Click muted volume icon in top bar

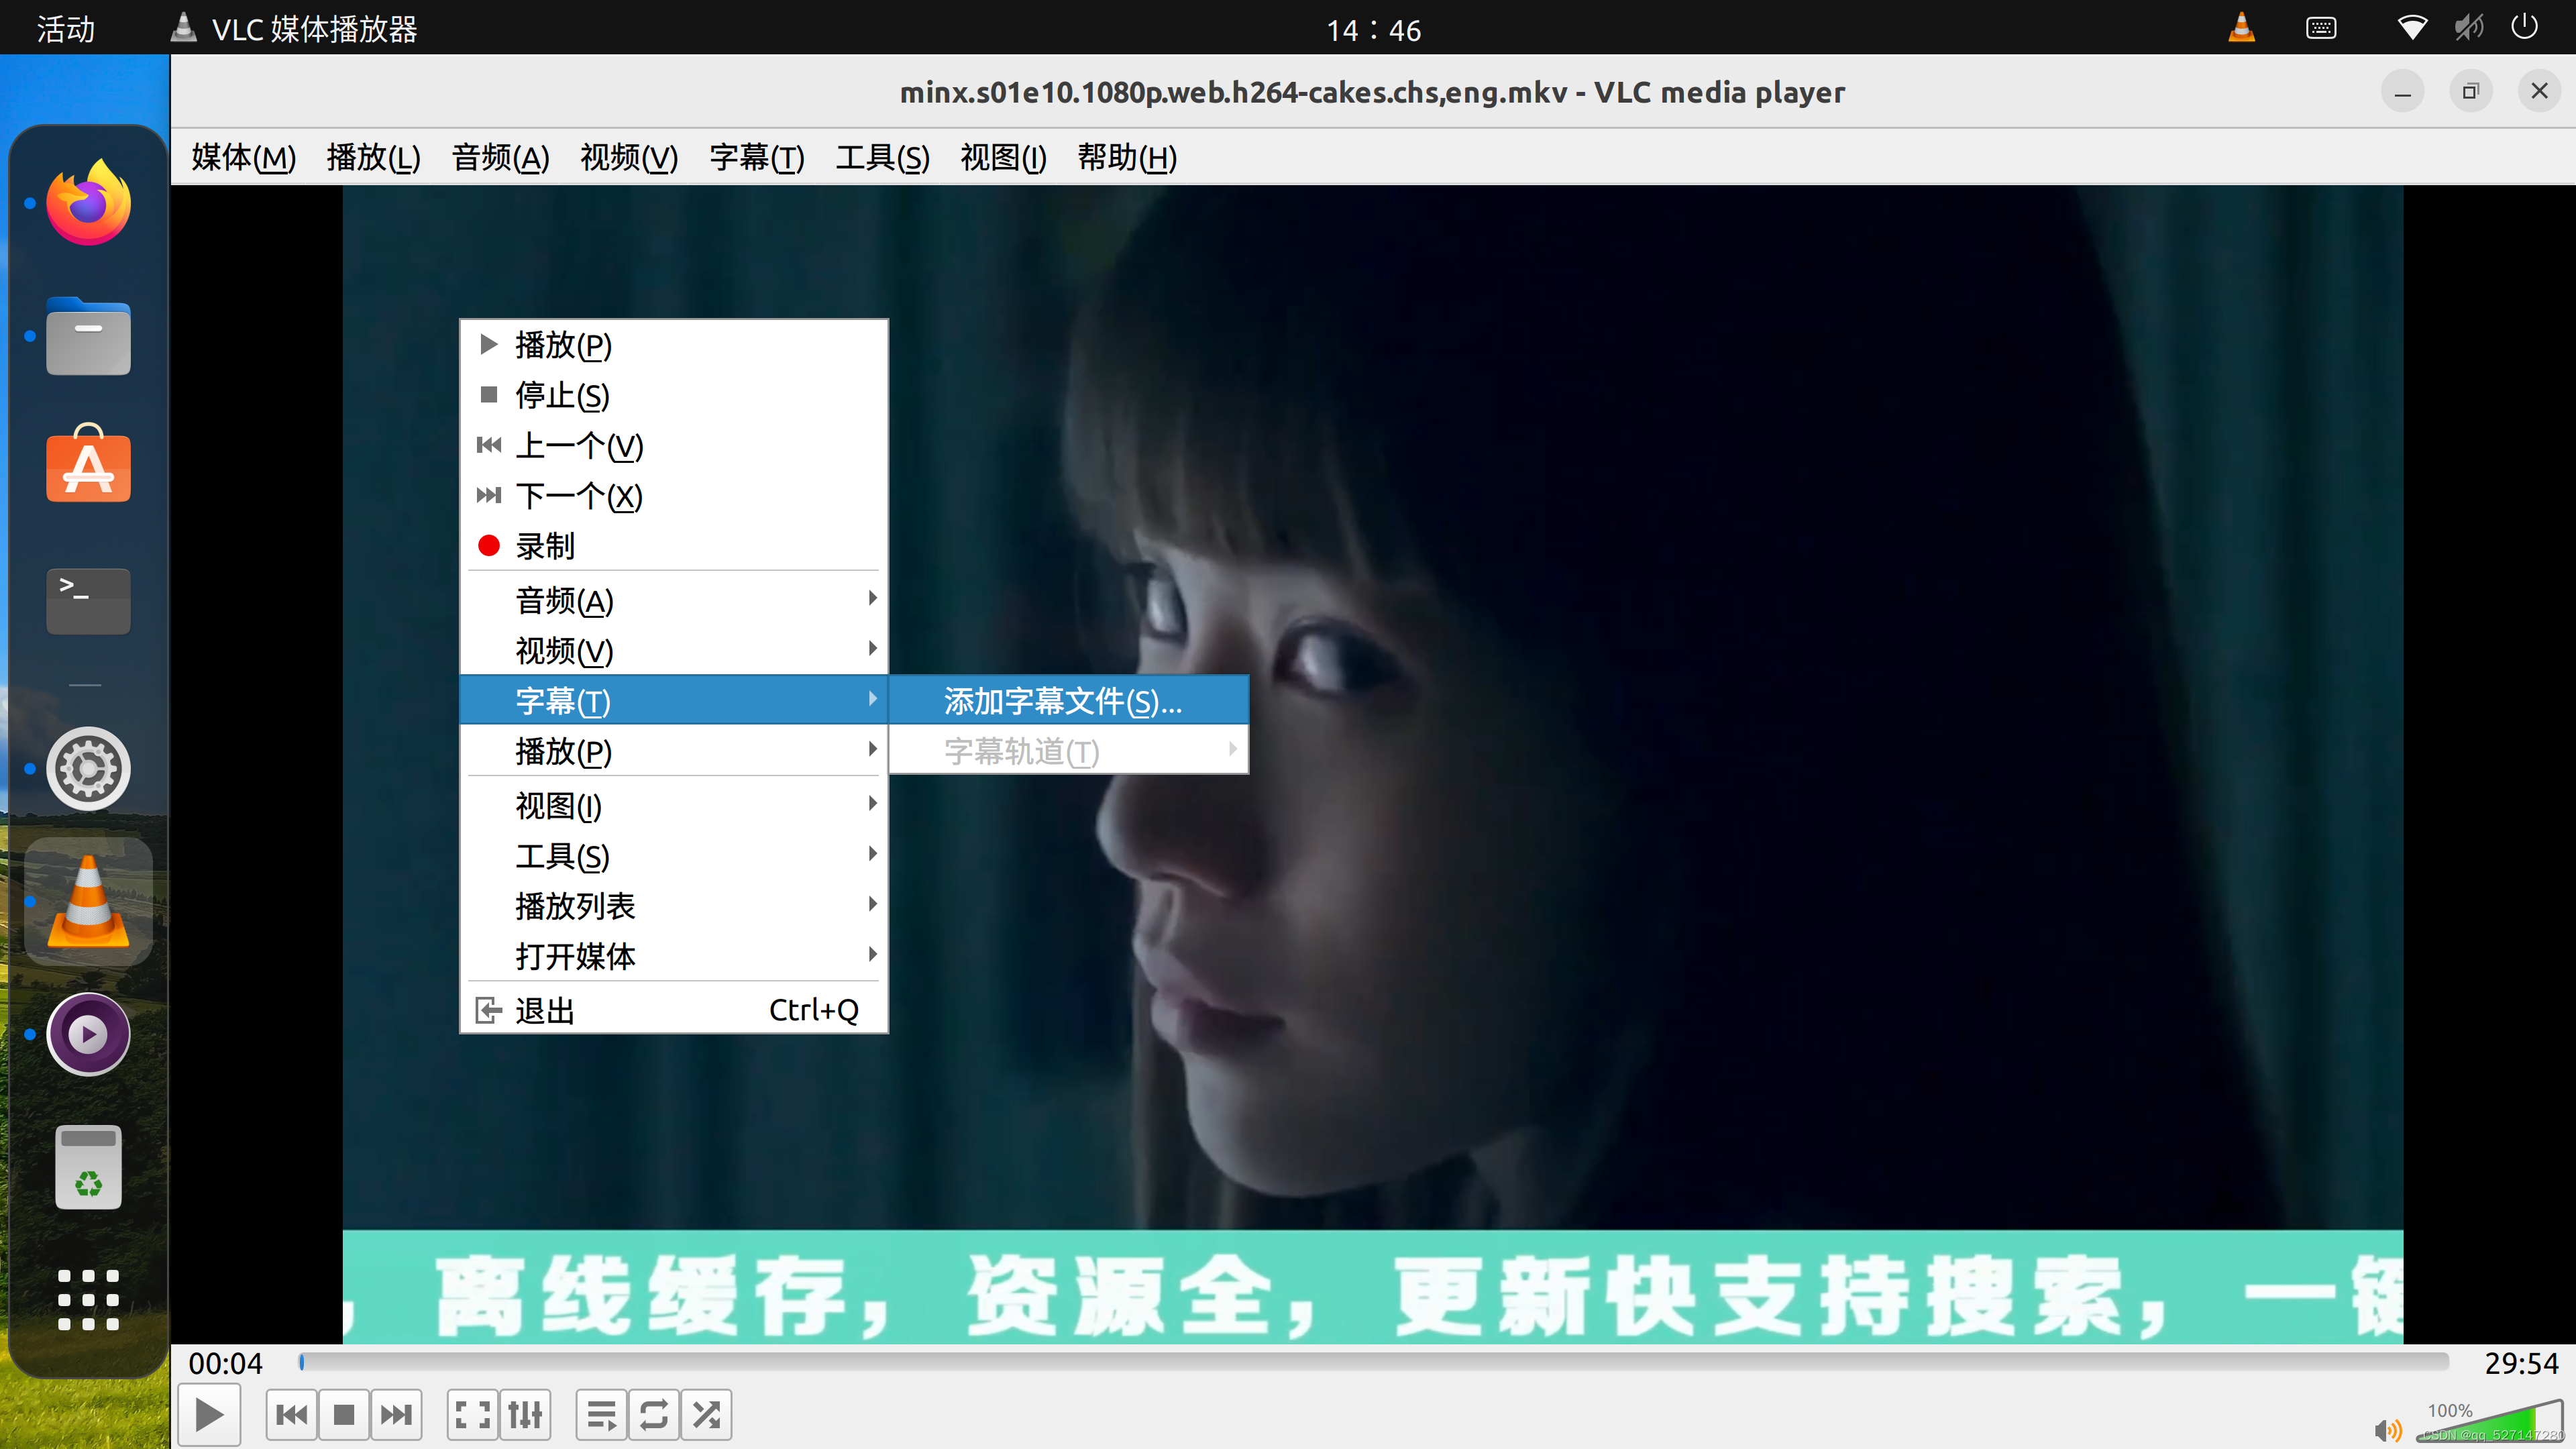click(x=2468, y=27)
